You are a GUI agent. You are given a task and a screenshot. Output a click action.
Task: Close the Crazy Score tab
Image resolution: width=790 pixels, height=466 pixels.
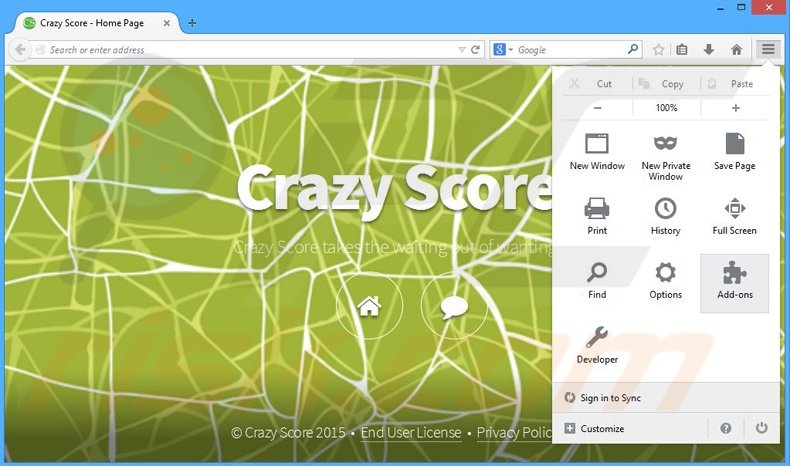(166, 23)
